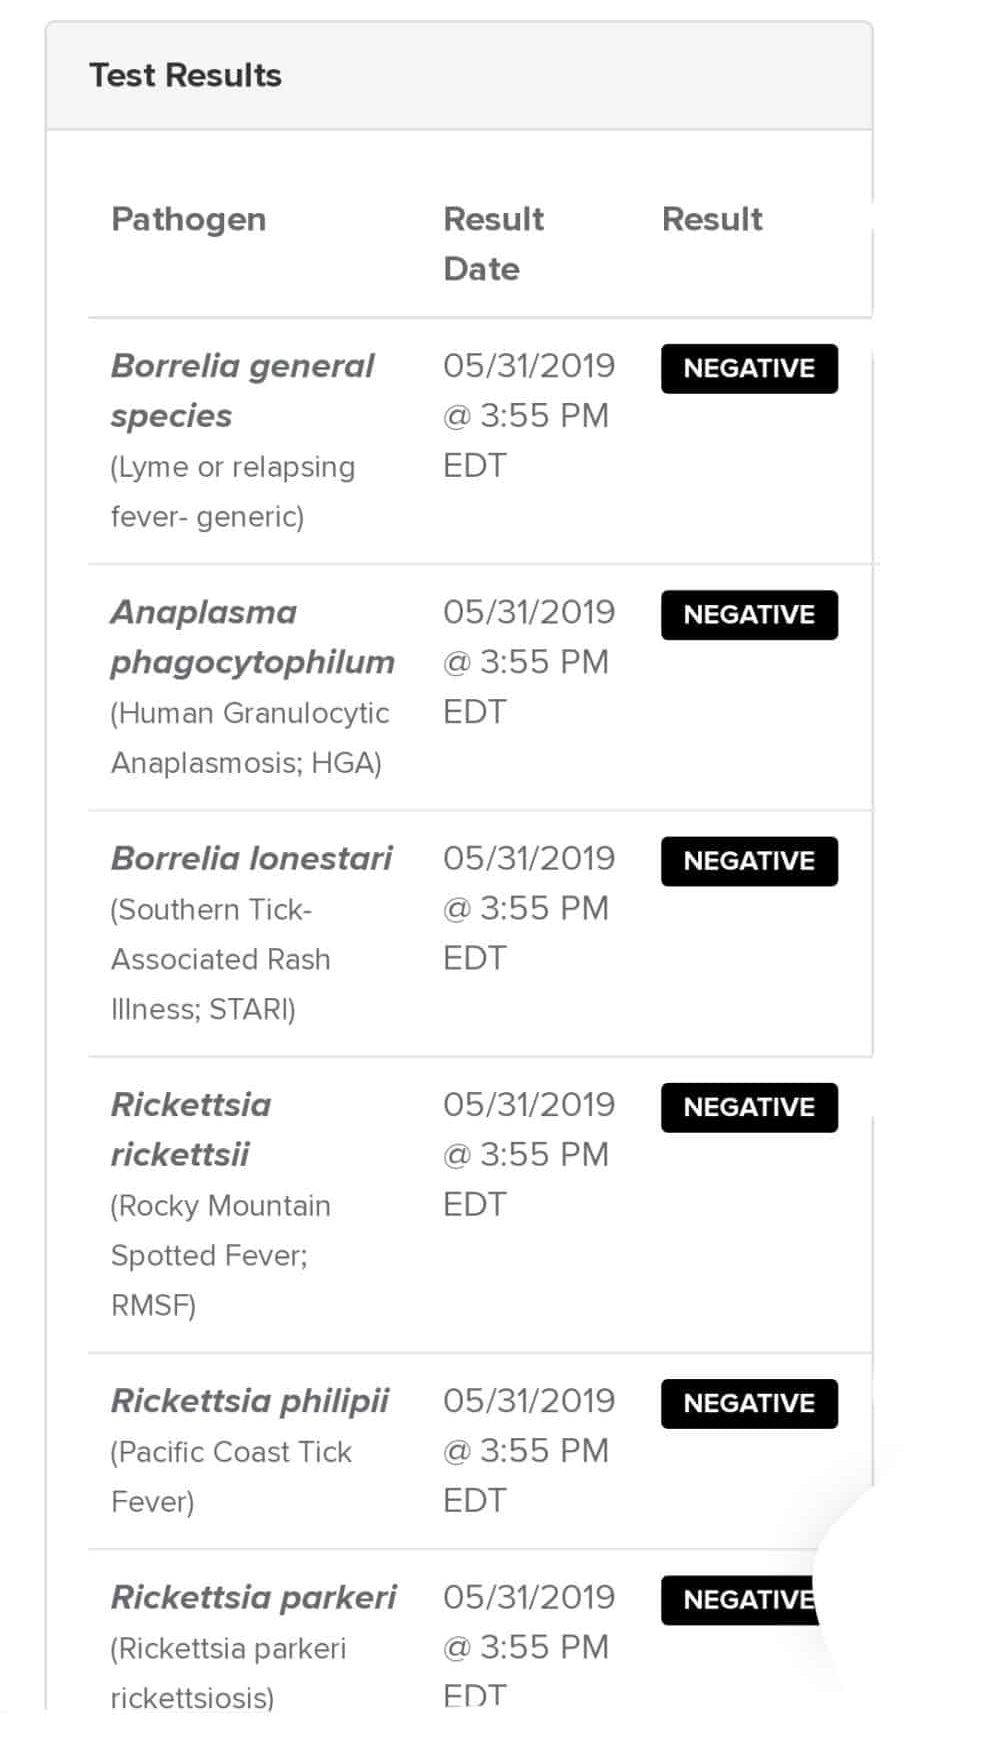This screenshot has height=1756, width=996.
Task: Select Anaplasma phagocytophilum pathogen name
Action: click(252, 637)
